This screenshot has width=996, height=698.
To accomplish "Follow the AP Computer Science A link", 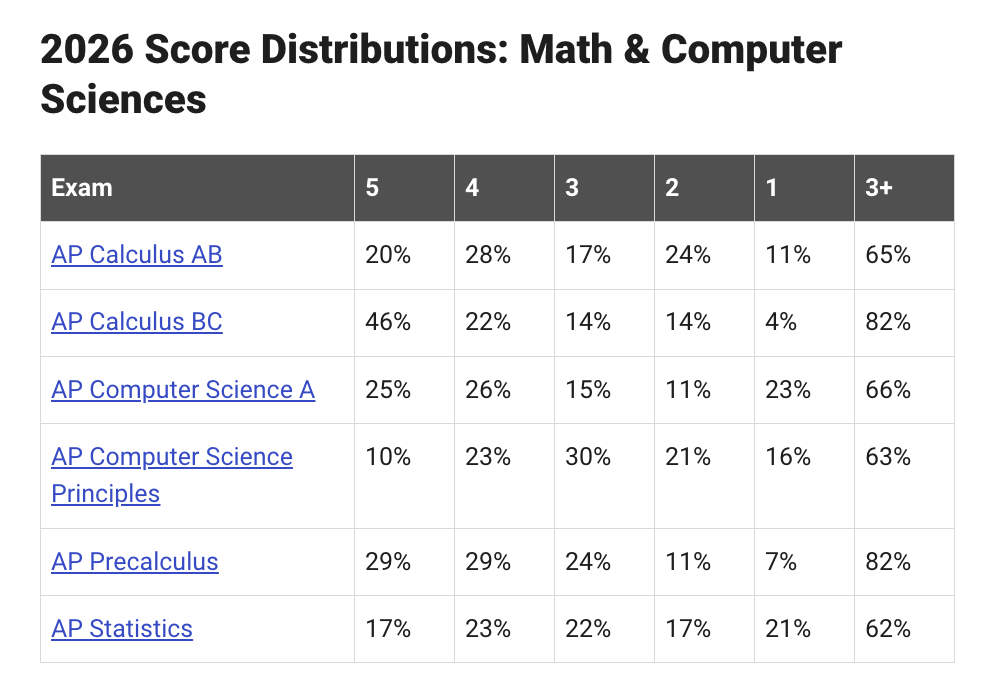I will [x=183, y=390].
